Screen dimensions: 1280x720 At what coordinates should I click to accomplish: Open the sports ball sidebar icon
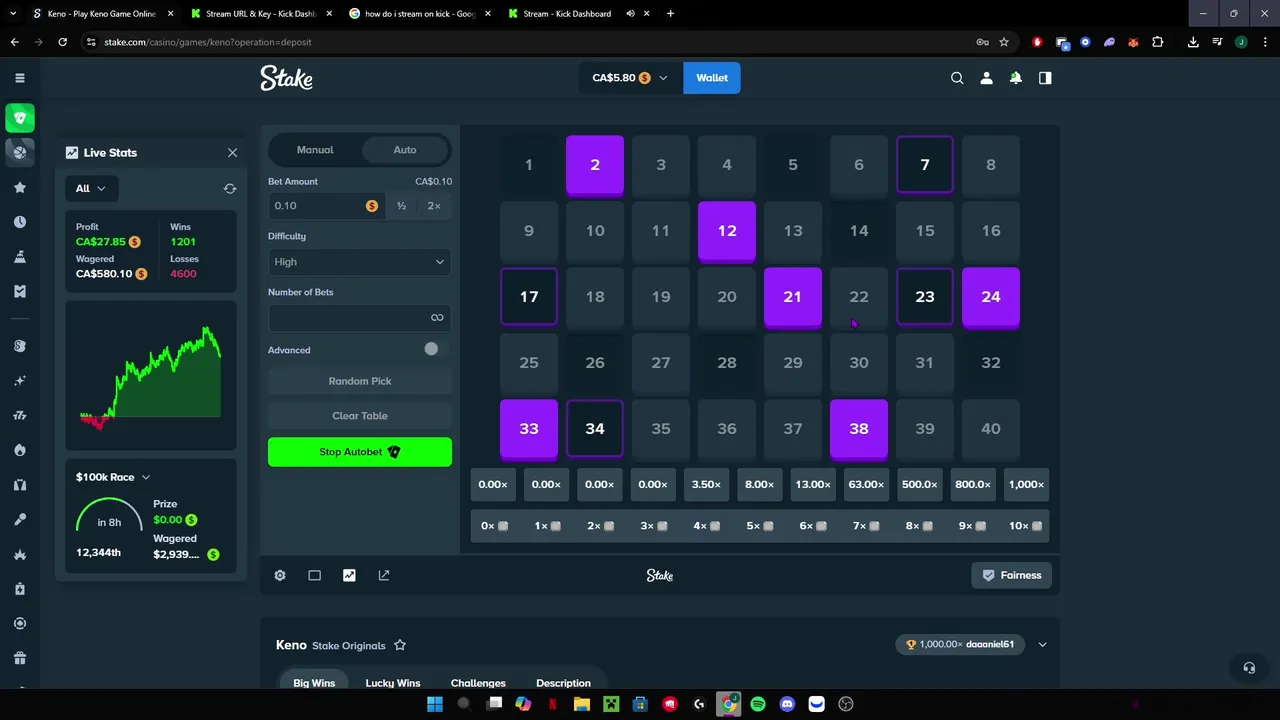19,152
